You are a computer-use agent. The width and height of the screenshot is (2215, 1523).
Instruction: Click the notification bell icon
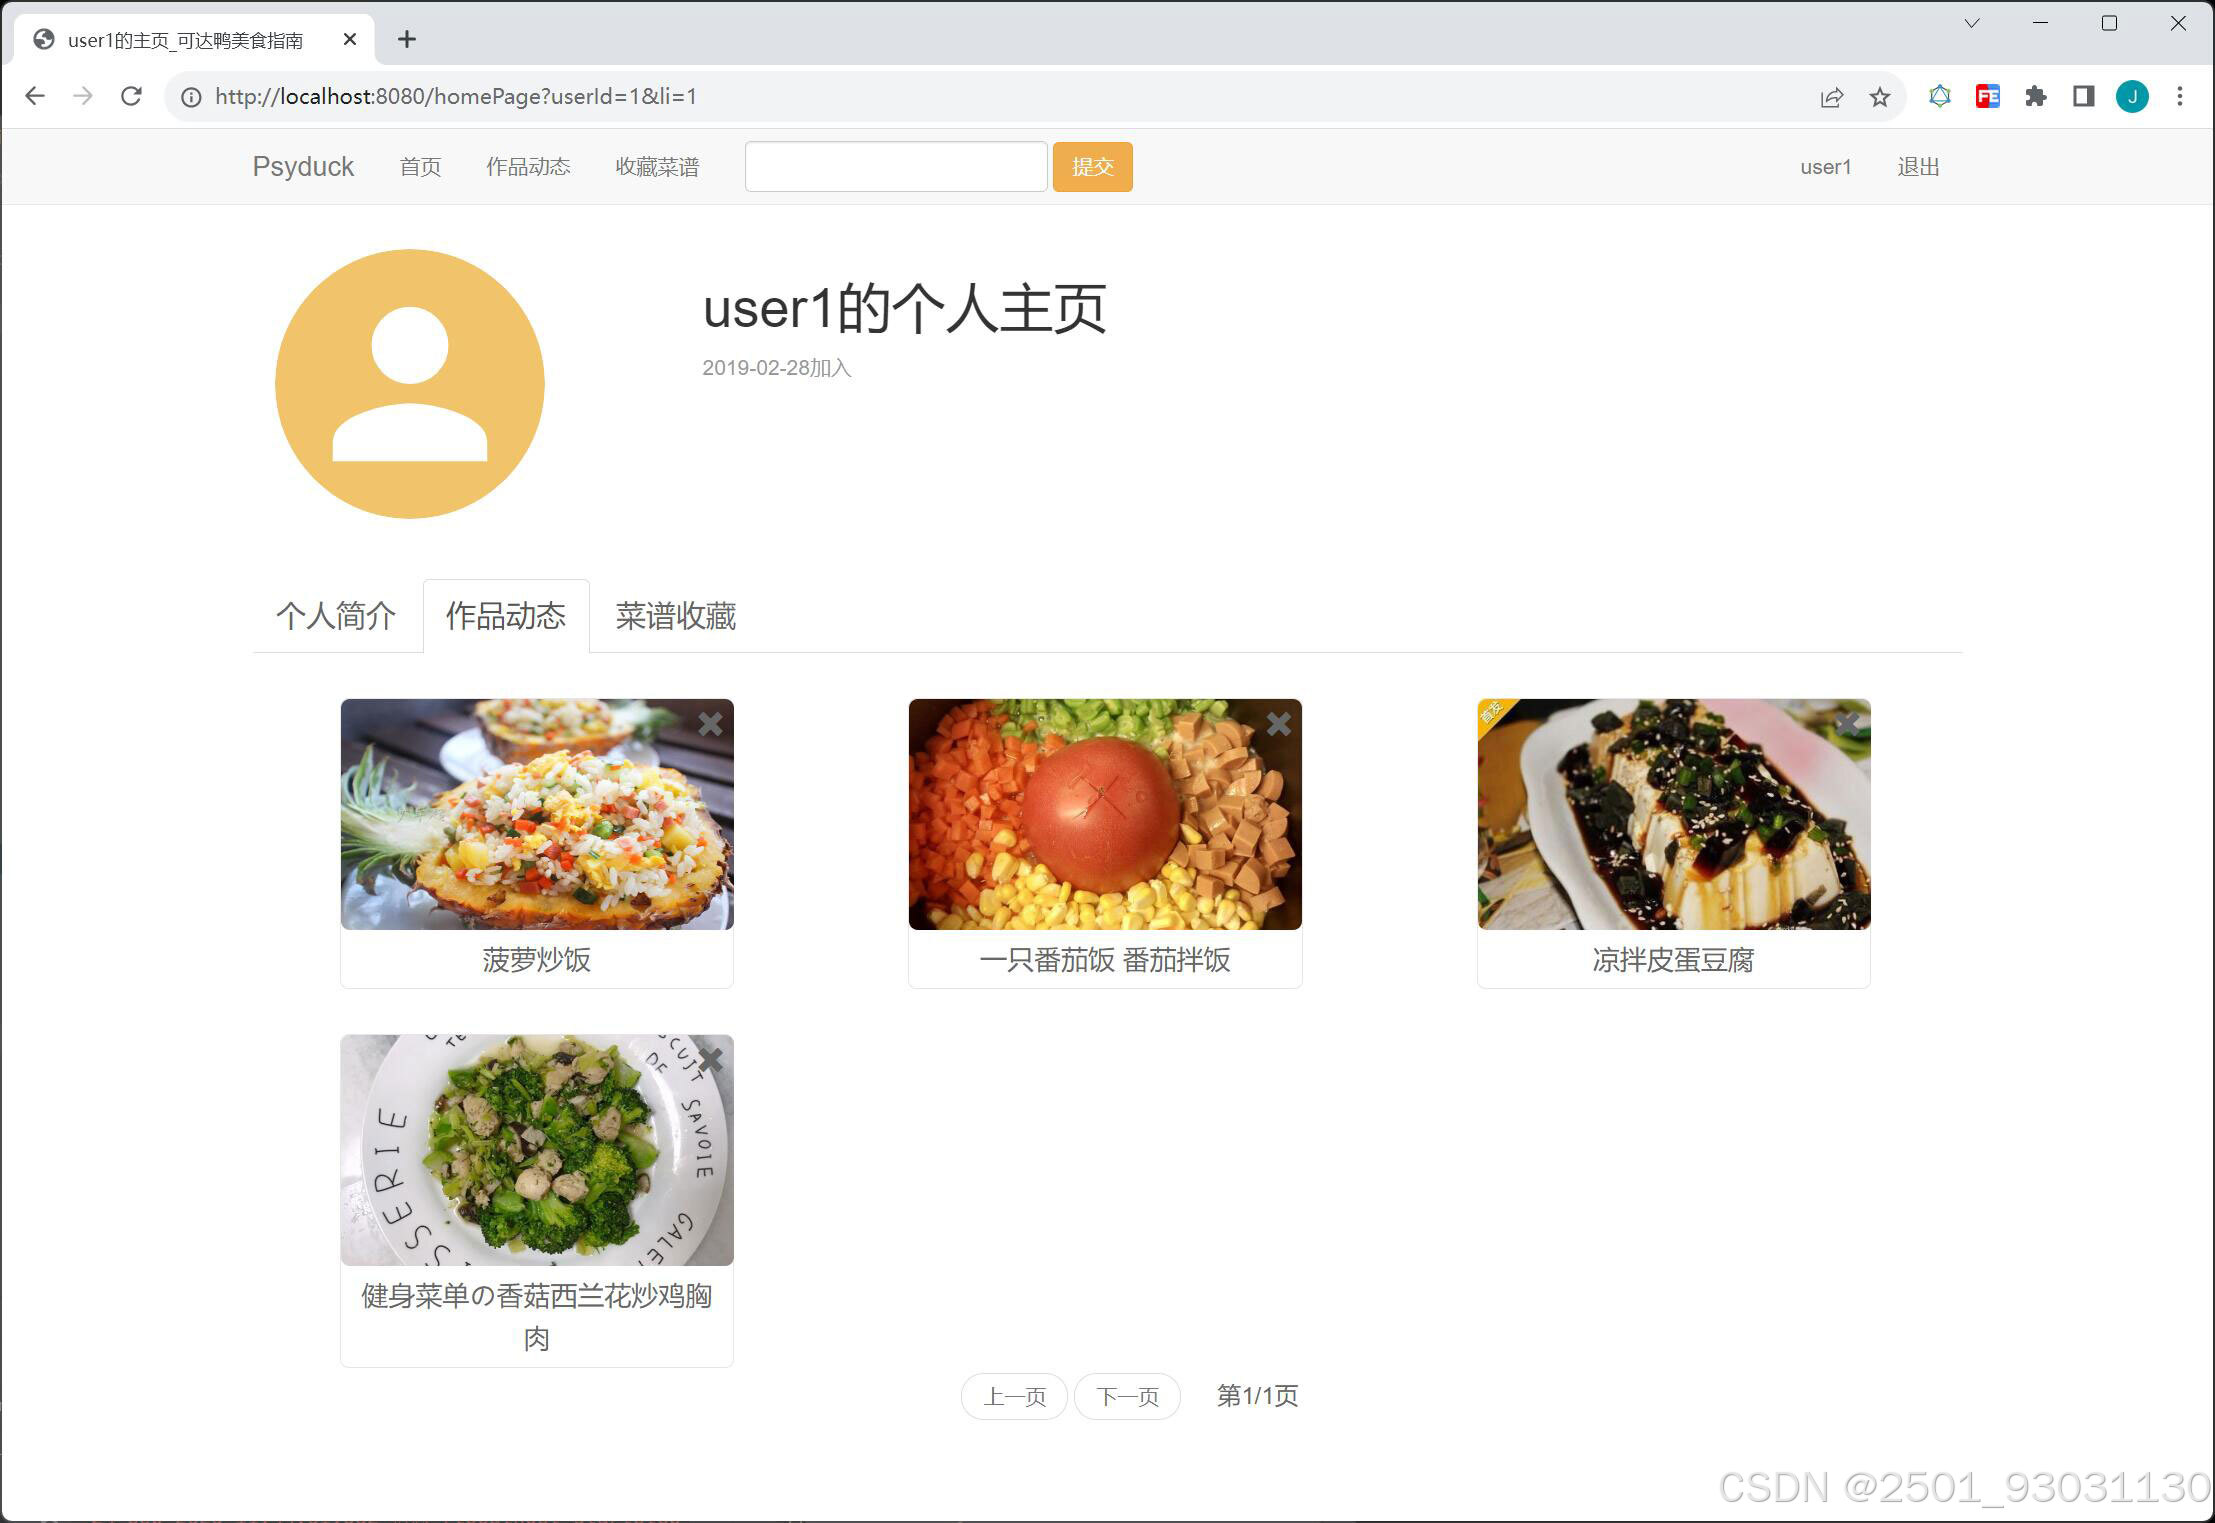coord(1939,96)
